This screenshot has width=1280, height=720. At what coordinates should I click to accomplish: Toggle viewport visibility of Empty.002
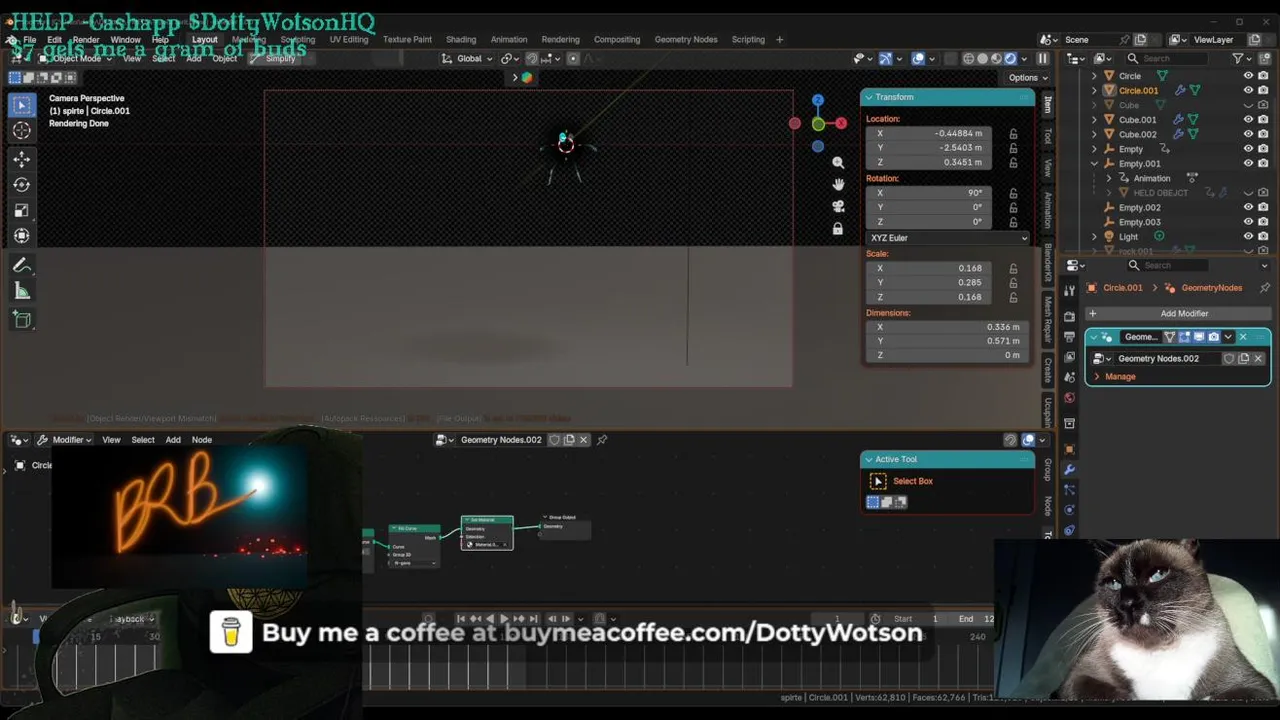click(x=1248, y=208)
